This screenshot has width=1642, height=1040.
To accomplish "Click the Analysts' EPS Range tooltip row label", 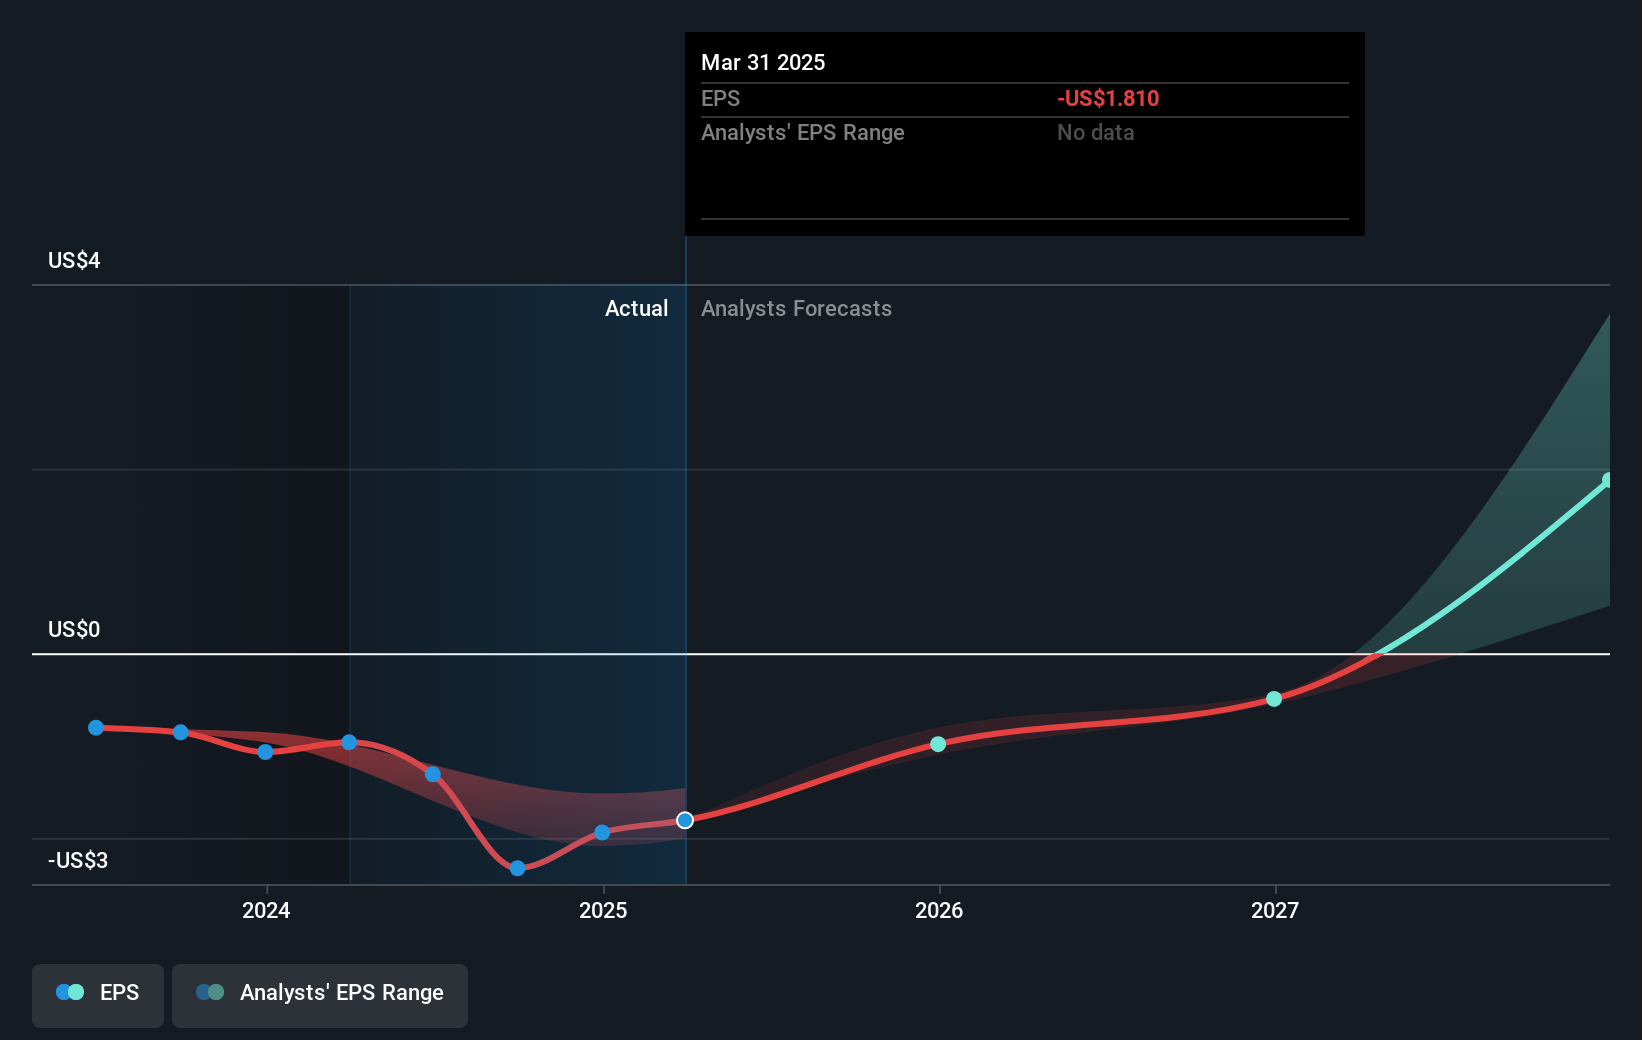I will pos(802,132).
